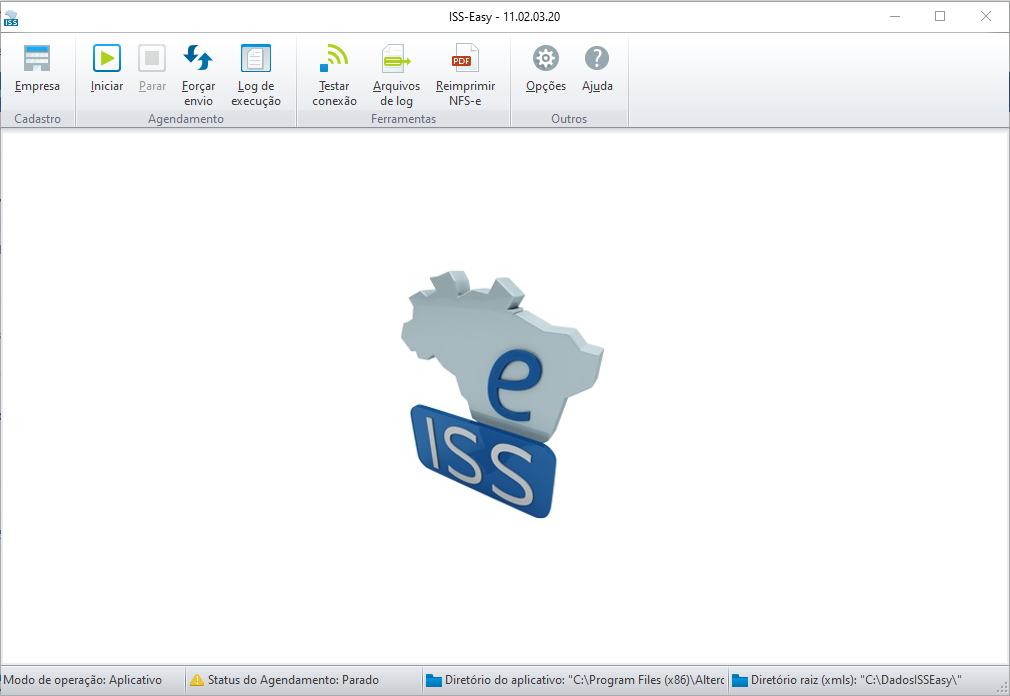Screen dimensions: 1010x696
Task: Click the central ISS-e logo image
Action: coord(501,394)
